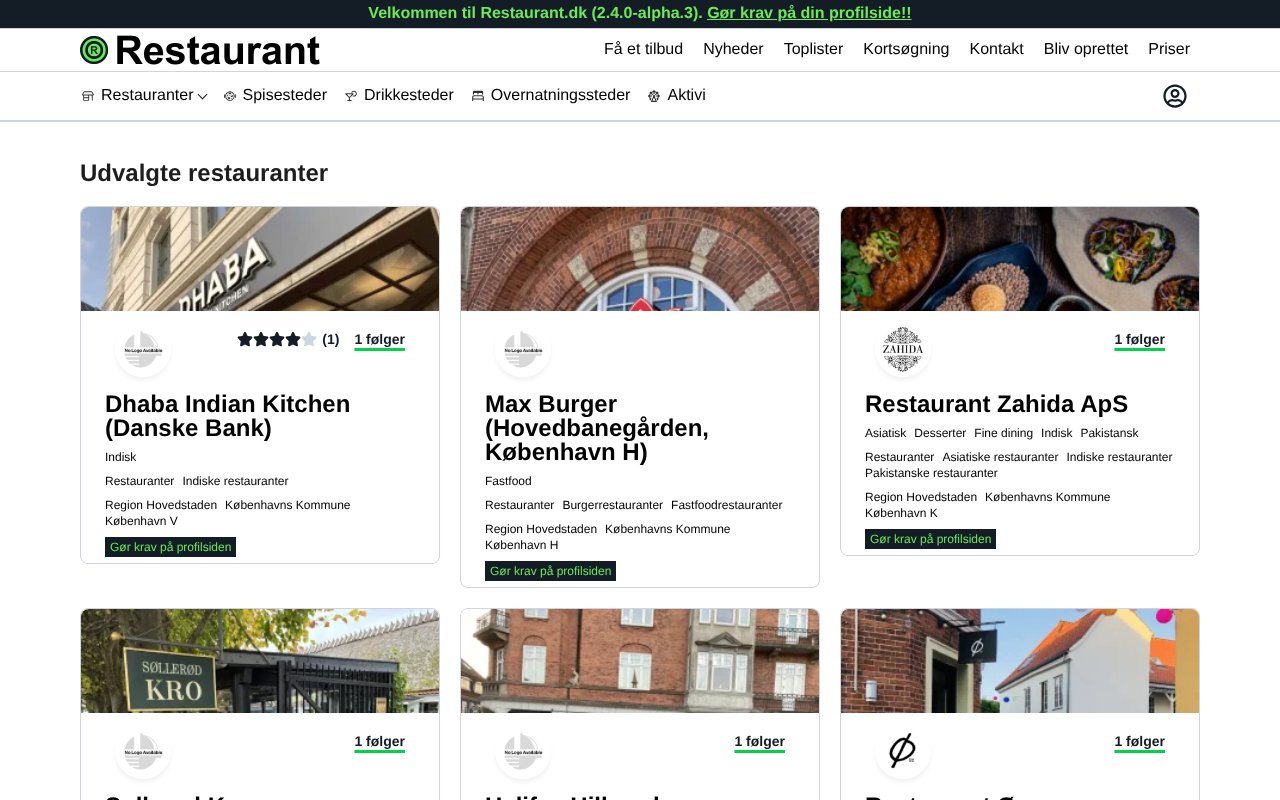Screen dimensions: 1280x800
Task: Click the Drikkesteder cocktail glass icon
Action: coord(351,96)
